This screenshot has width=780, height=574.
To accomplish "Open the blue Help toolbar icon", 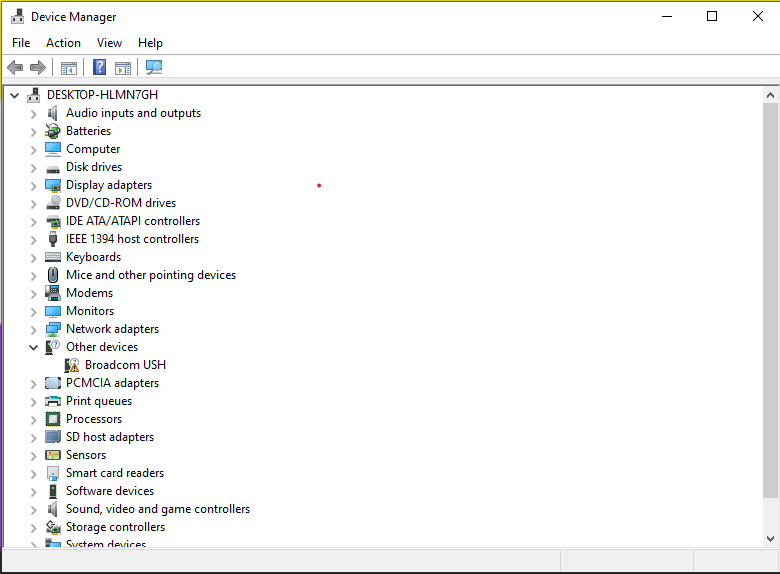I will (x=99, y=67).
